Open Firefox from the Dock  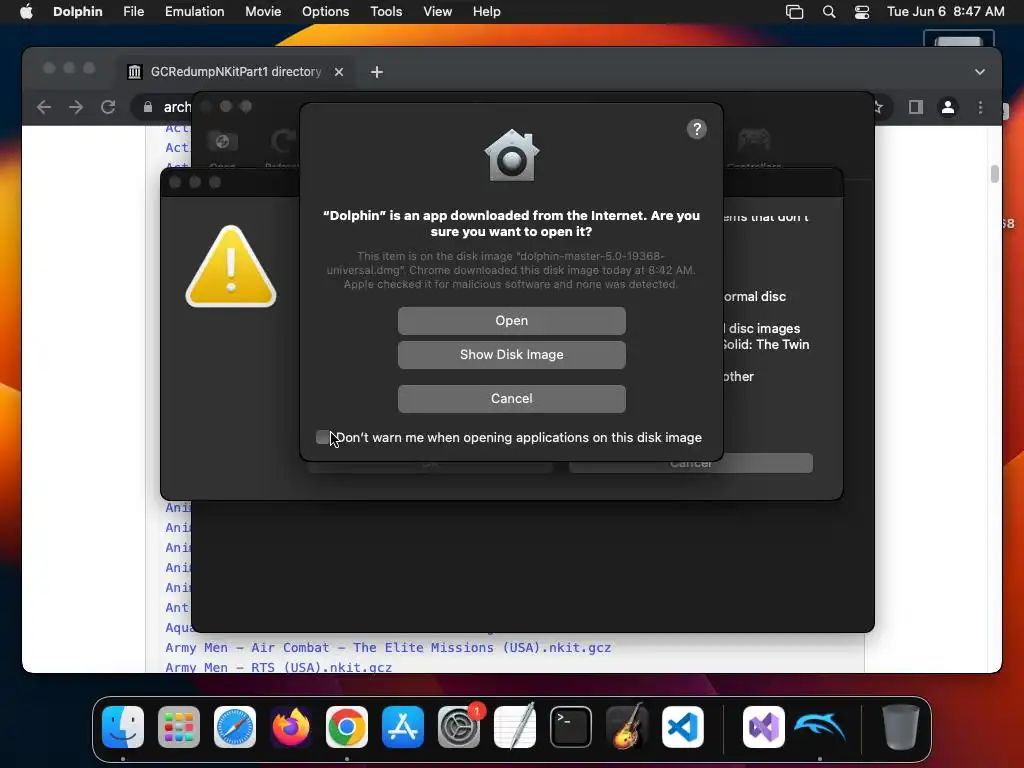tap(291, 727)
